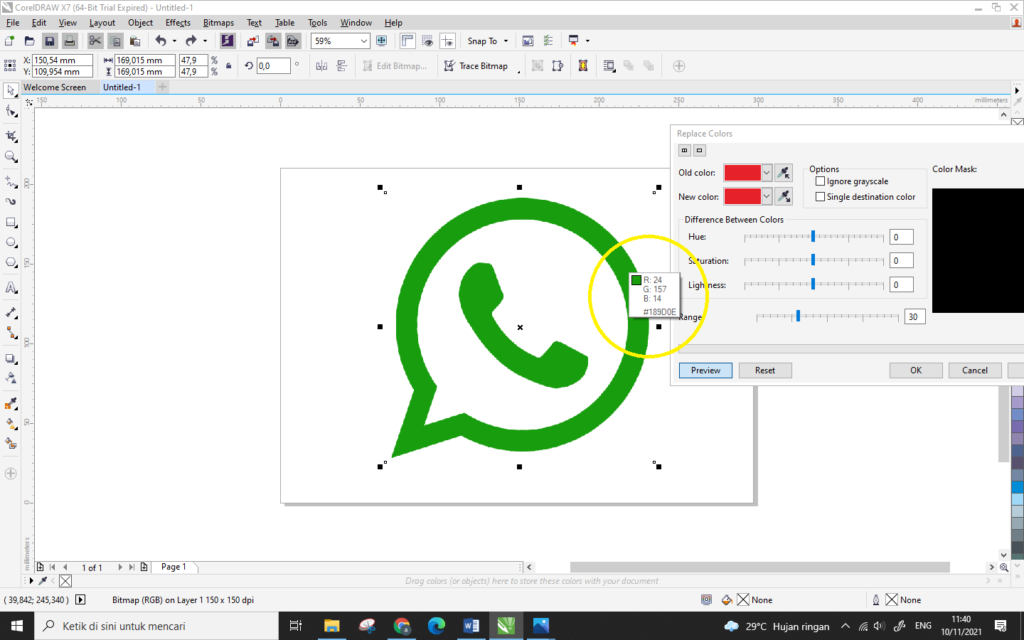Click the Preview button in Replace Colors
Viewport: 1024px width, 640px height.
pyautogui.click(x=705, y=370)
